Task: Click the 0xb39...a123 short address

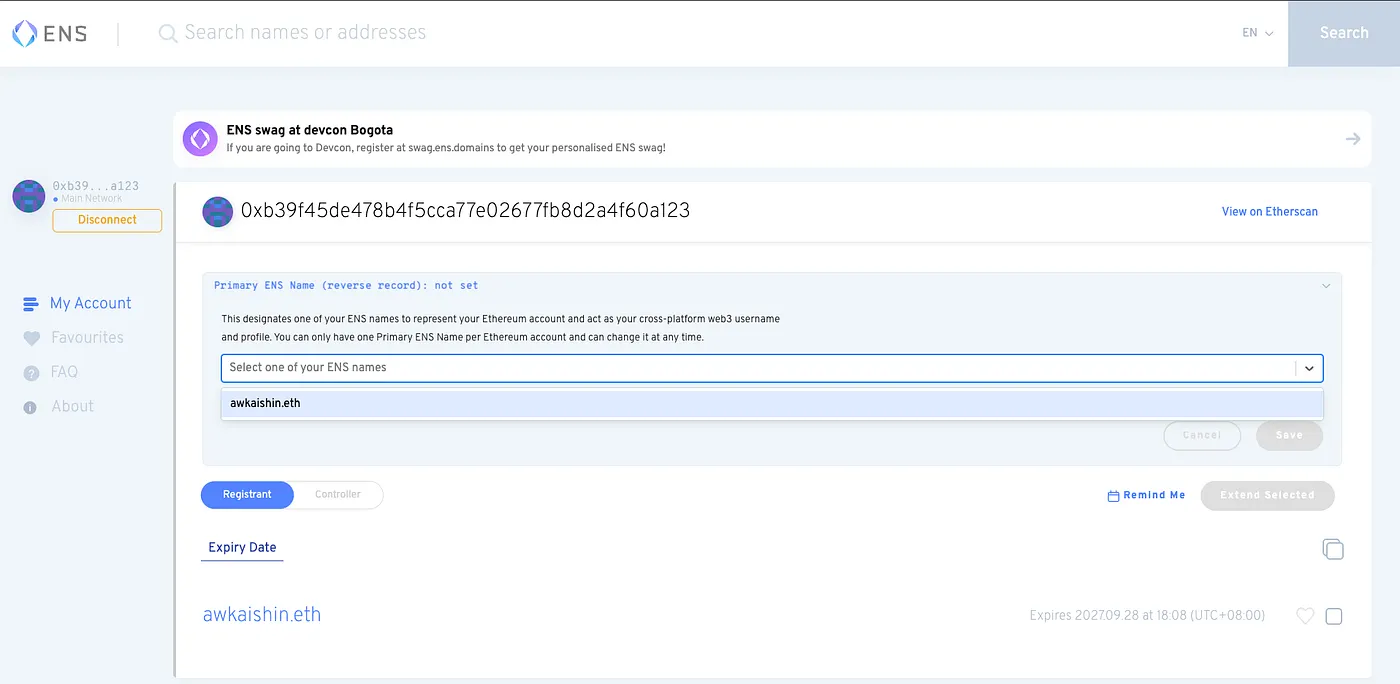Action: click(x=96, y=186)
